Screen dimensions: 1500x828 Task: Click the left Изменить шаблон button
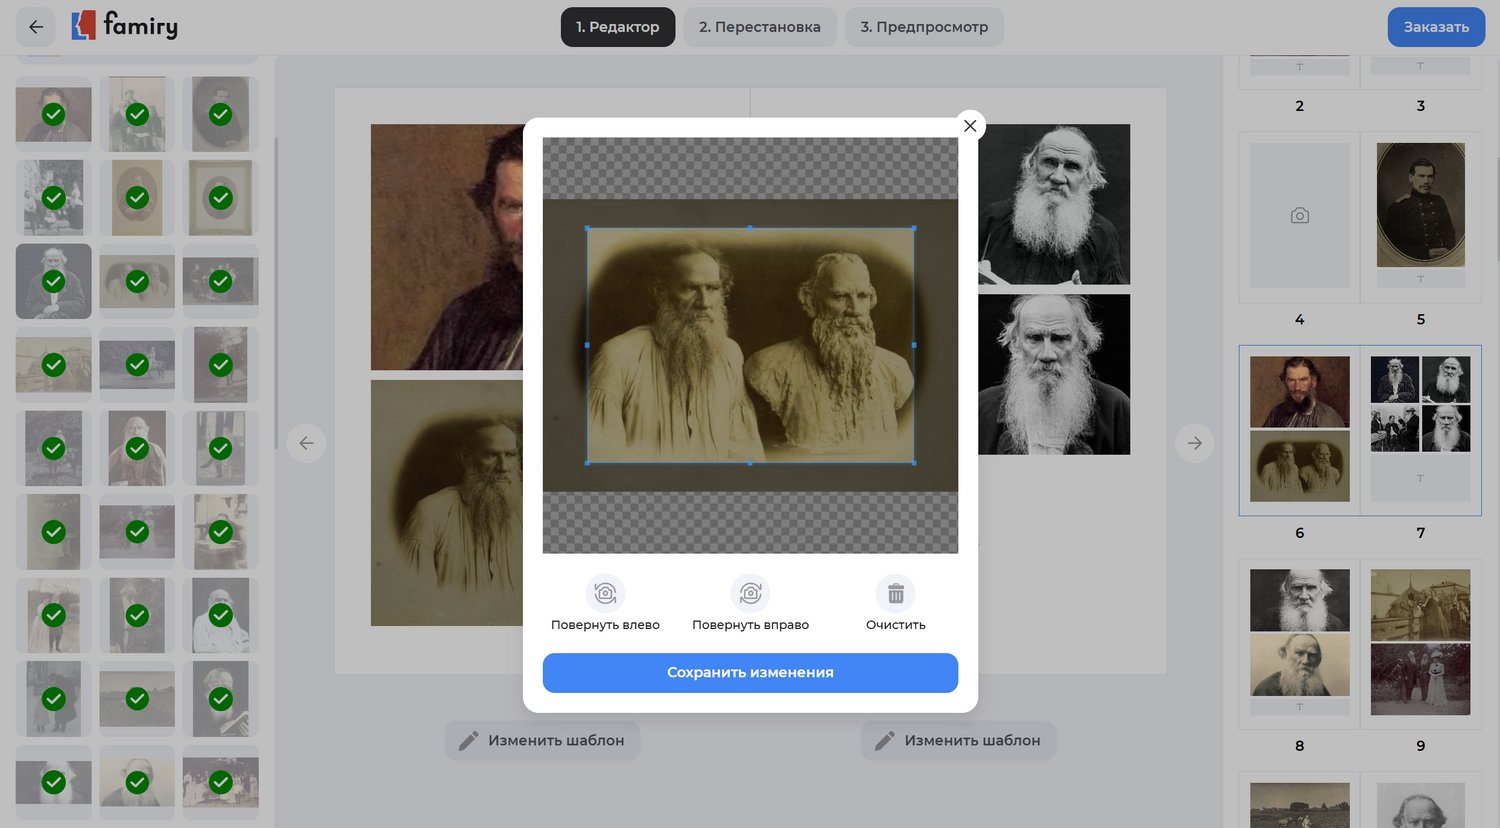542,741
